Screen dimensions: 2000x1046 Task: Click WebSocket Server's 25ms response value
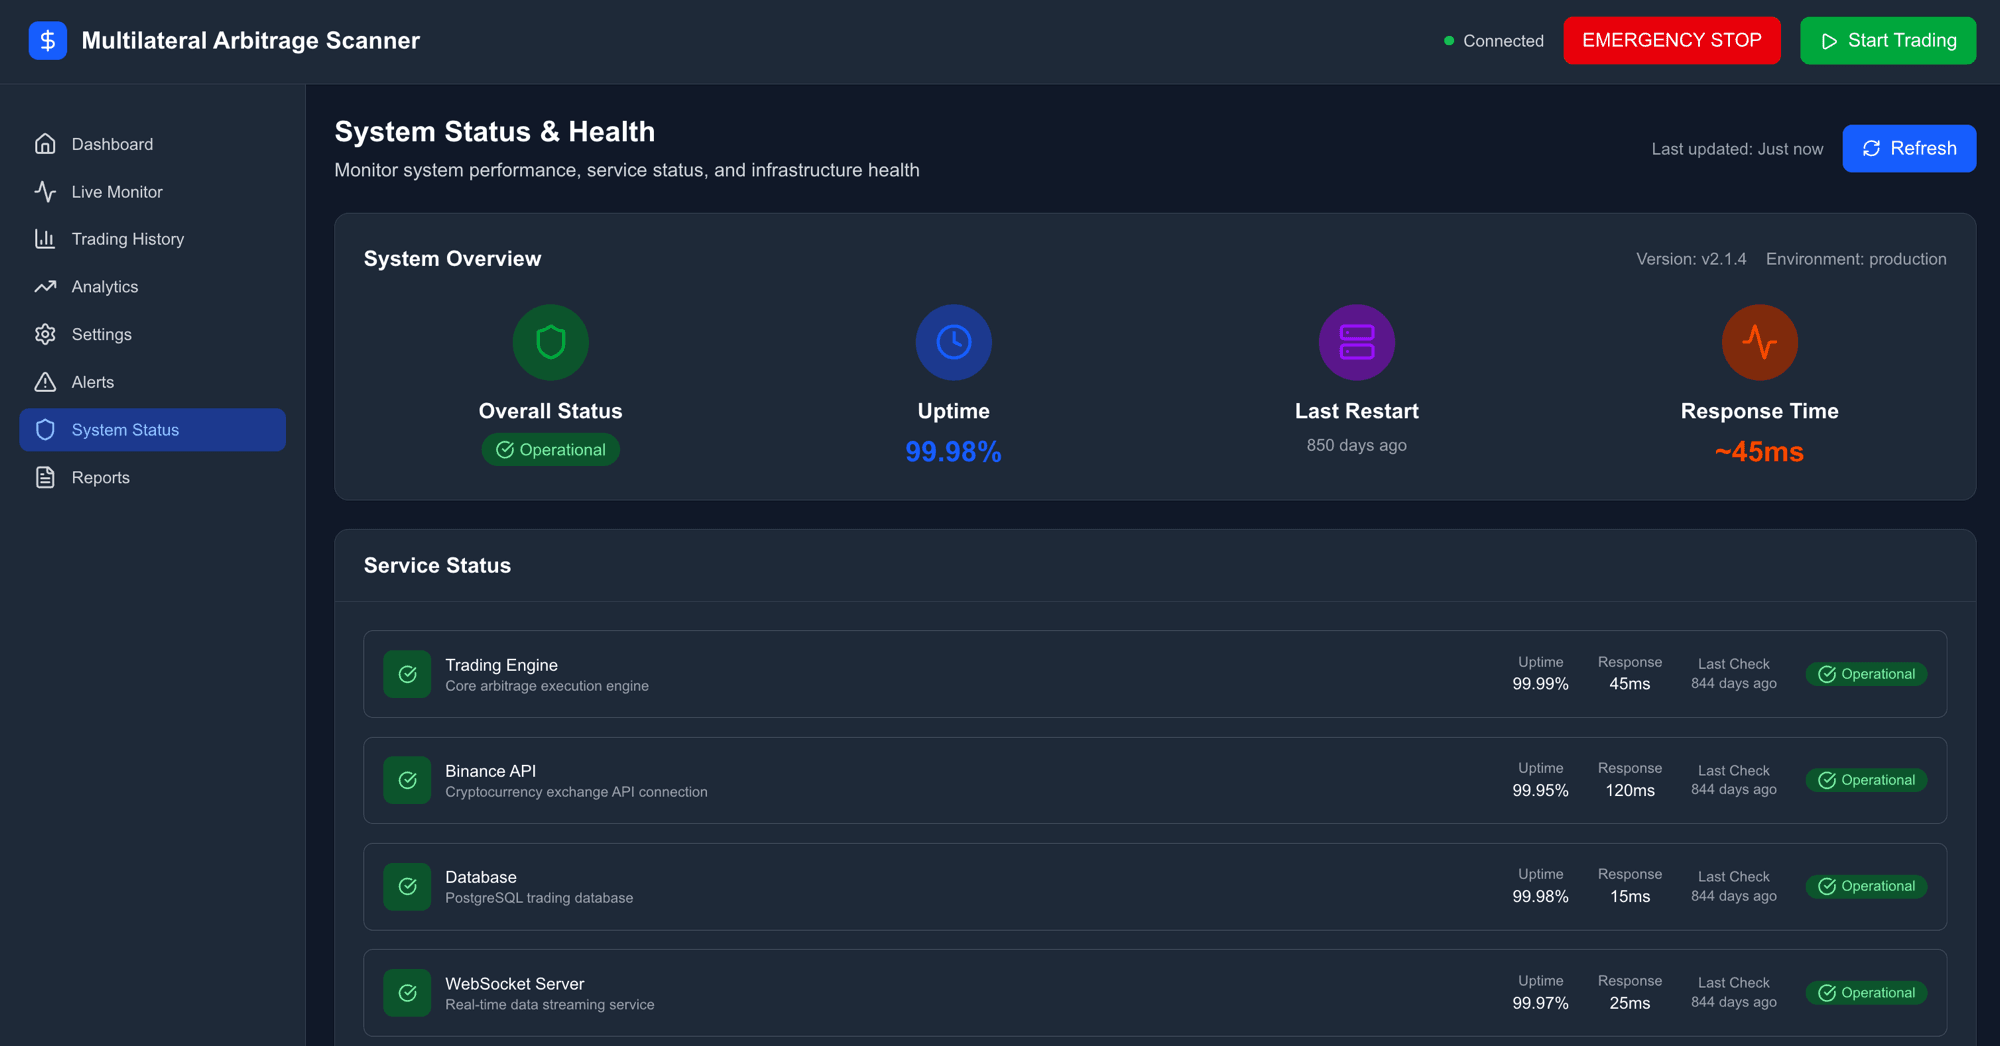pos(1630,1003)
